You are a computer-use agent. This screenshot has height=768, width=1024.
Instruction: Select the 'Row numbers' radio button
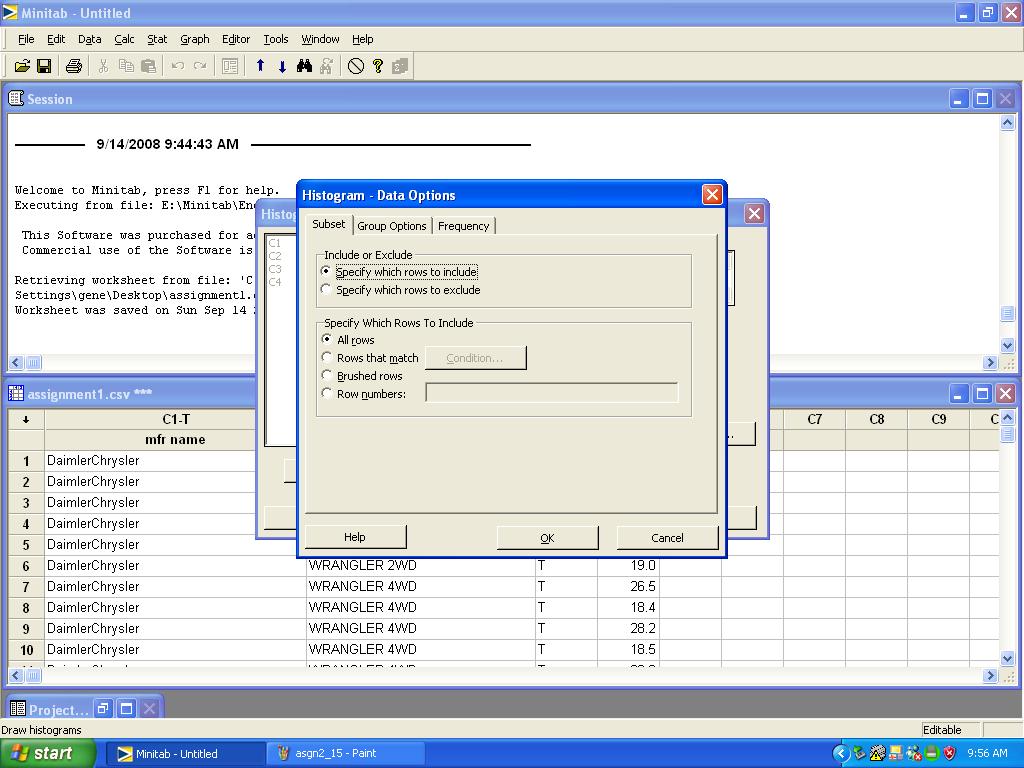pos(327,394)
